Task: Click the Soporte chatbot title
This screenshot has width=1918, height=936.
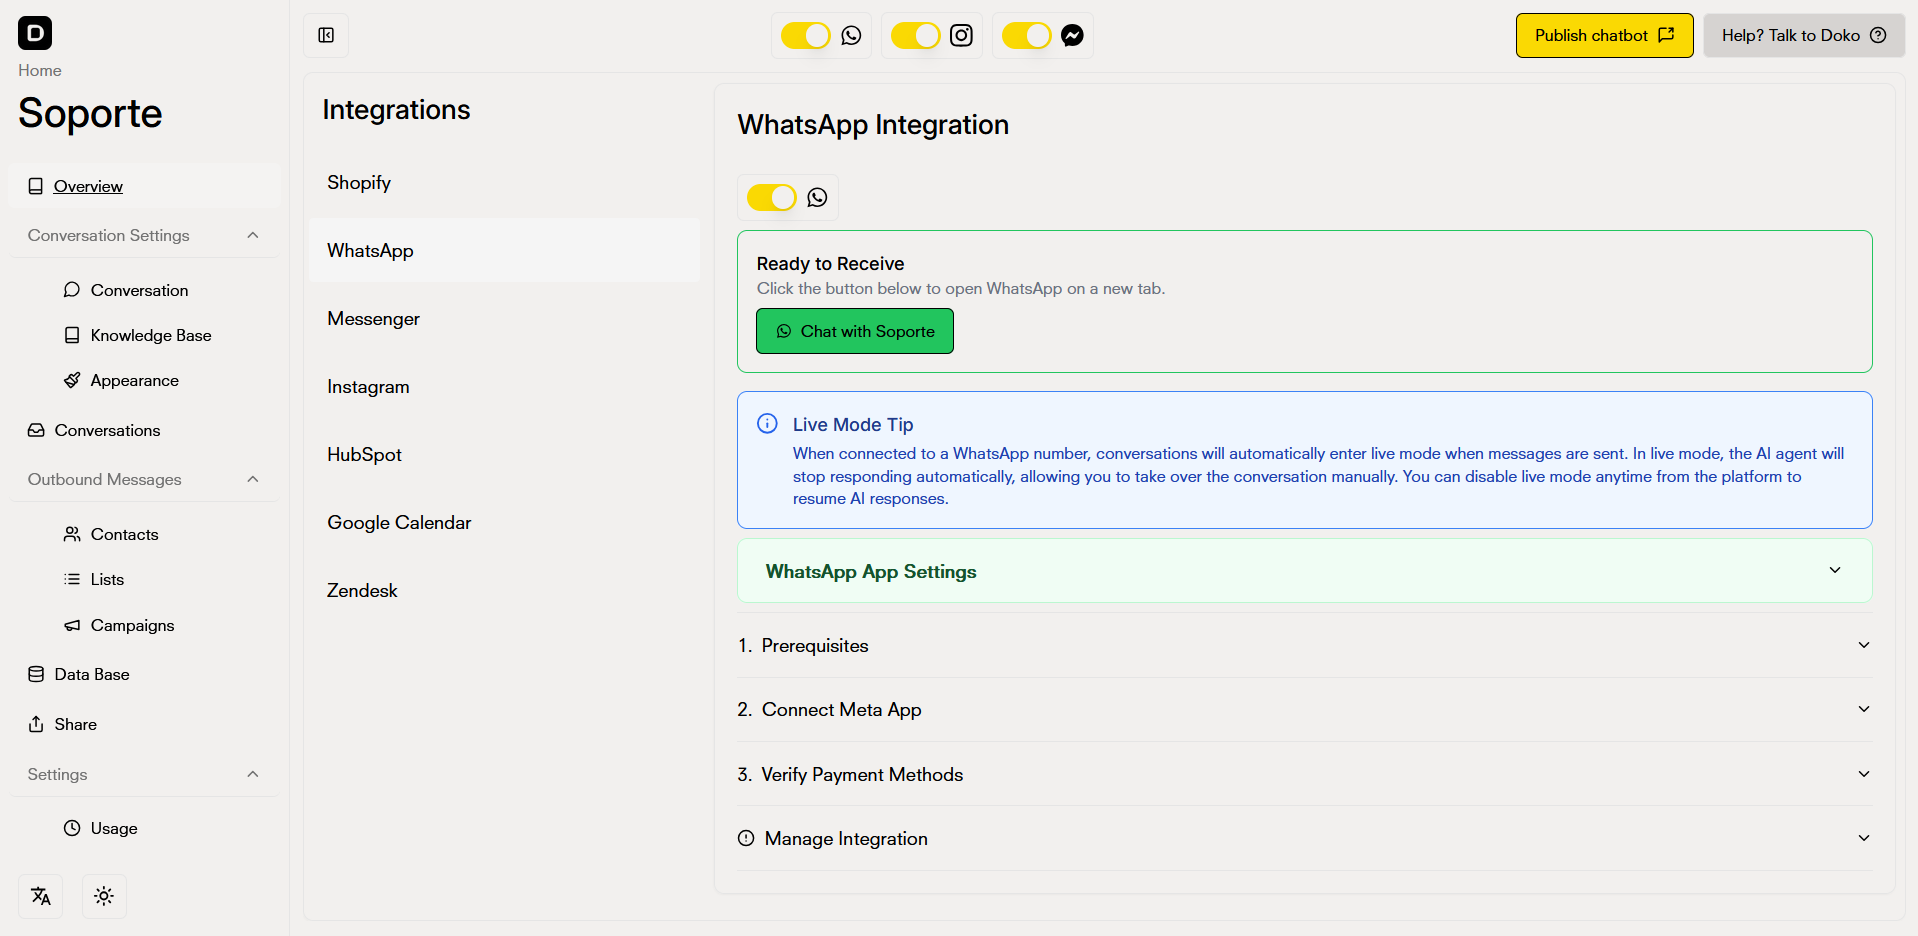Action: (x=90, y=113)
